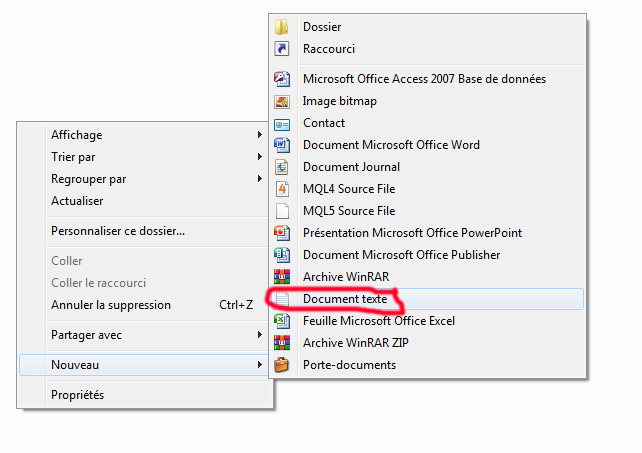Viewport: 642px width, 453px height.
Task: Expand the Affichage submenu arrow
Action: point(259,135)
